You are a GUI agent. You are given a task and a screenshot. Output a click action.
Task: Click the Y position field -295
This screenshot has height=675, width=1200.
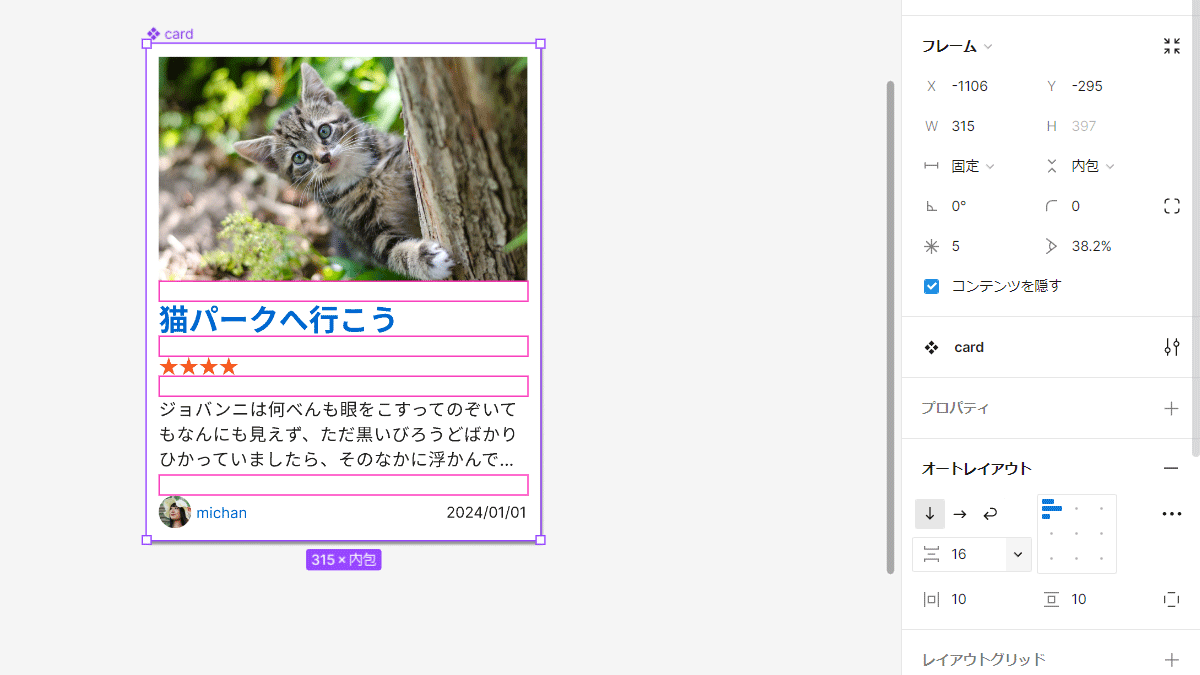pos(1087,86)
